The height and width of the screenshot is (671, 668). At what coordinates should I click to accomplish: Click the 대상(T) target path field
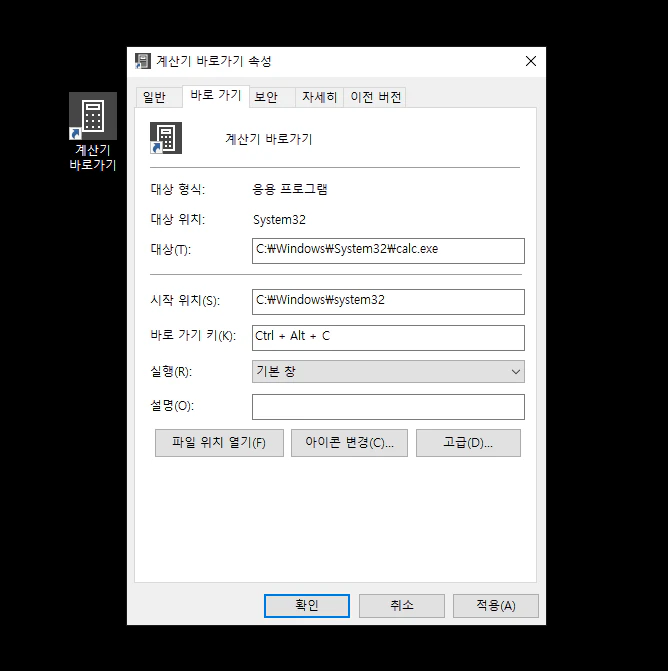coord(388,251)
